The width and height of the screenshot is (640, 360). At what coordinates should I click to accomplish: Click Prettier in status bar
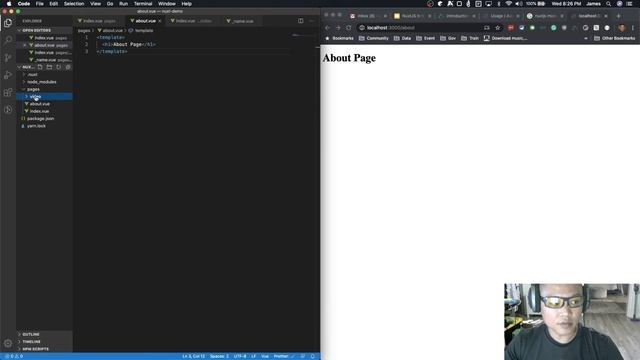(283, 356)
